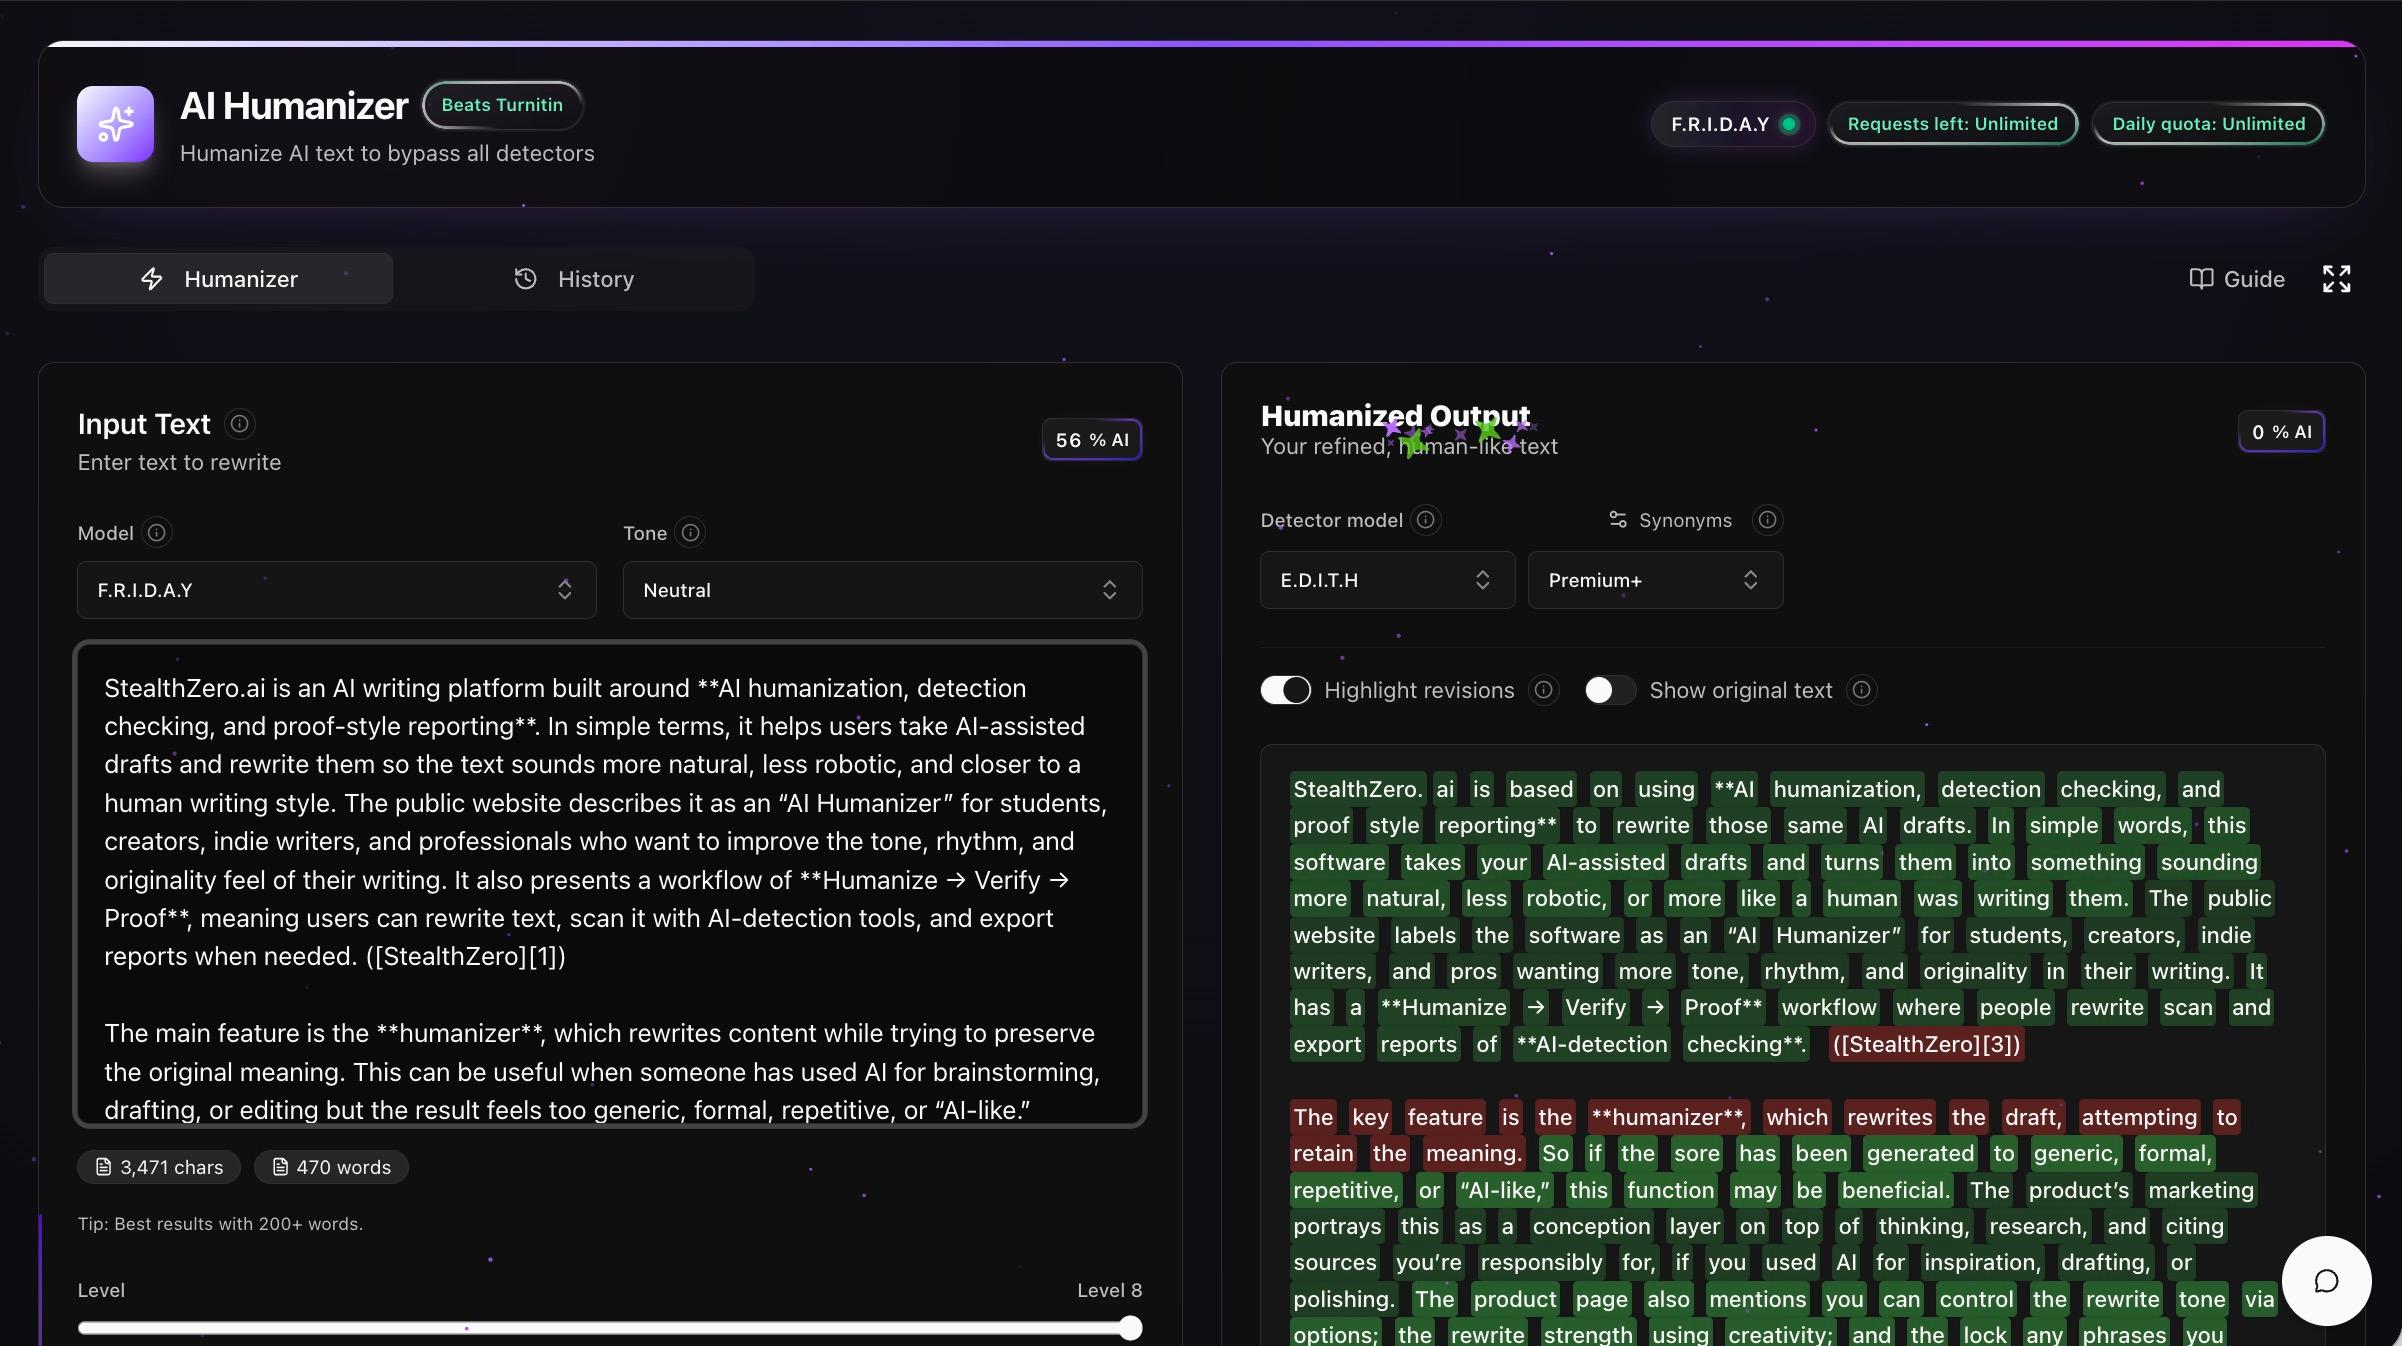This screenshot has height=1346, width=2402.
Task: Click the Daily quota: Unlimited badge
Action: coord(2208,124)
